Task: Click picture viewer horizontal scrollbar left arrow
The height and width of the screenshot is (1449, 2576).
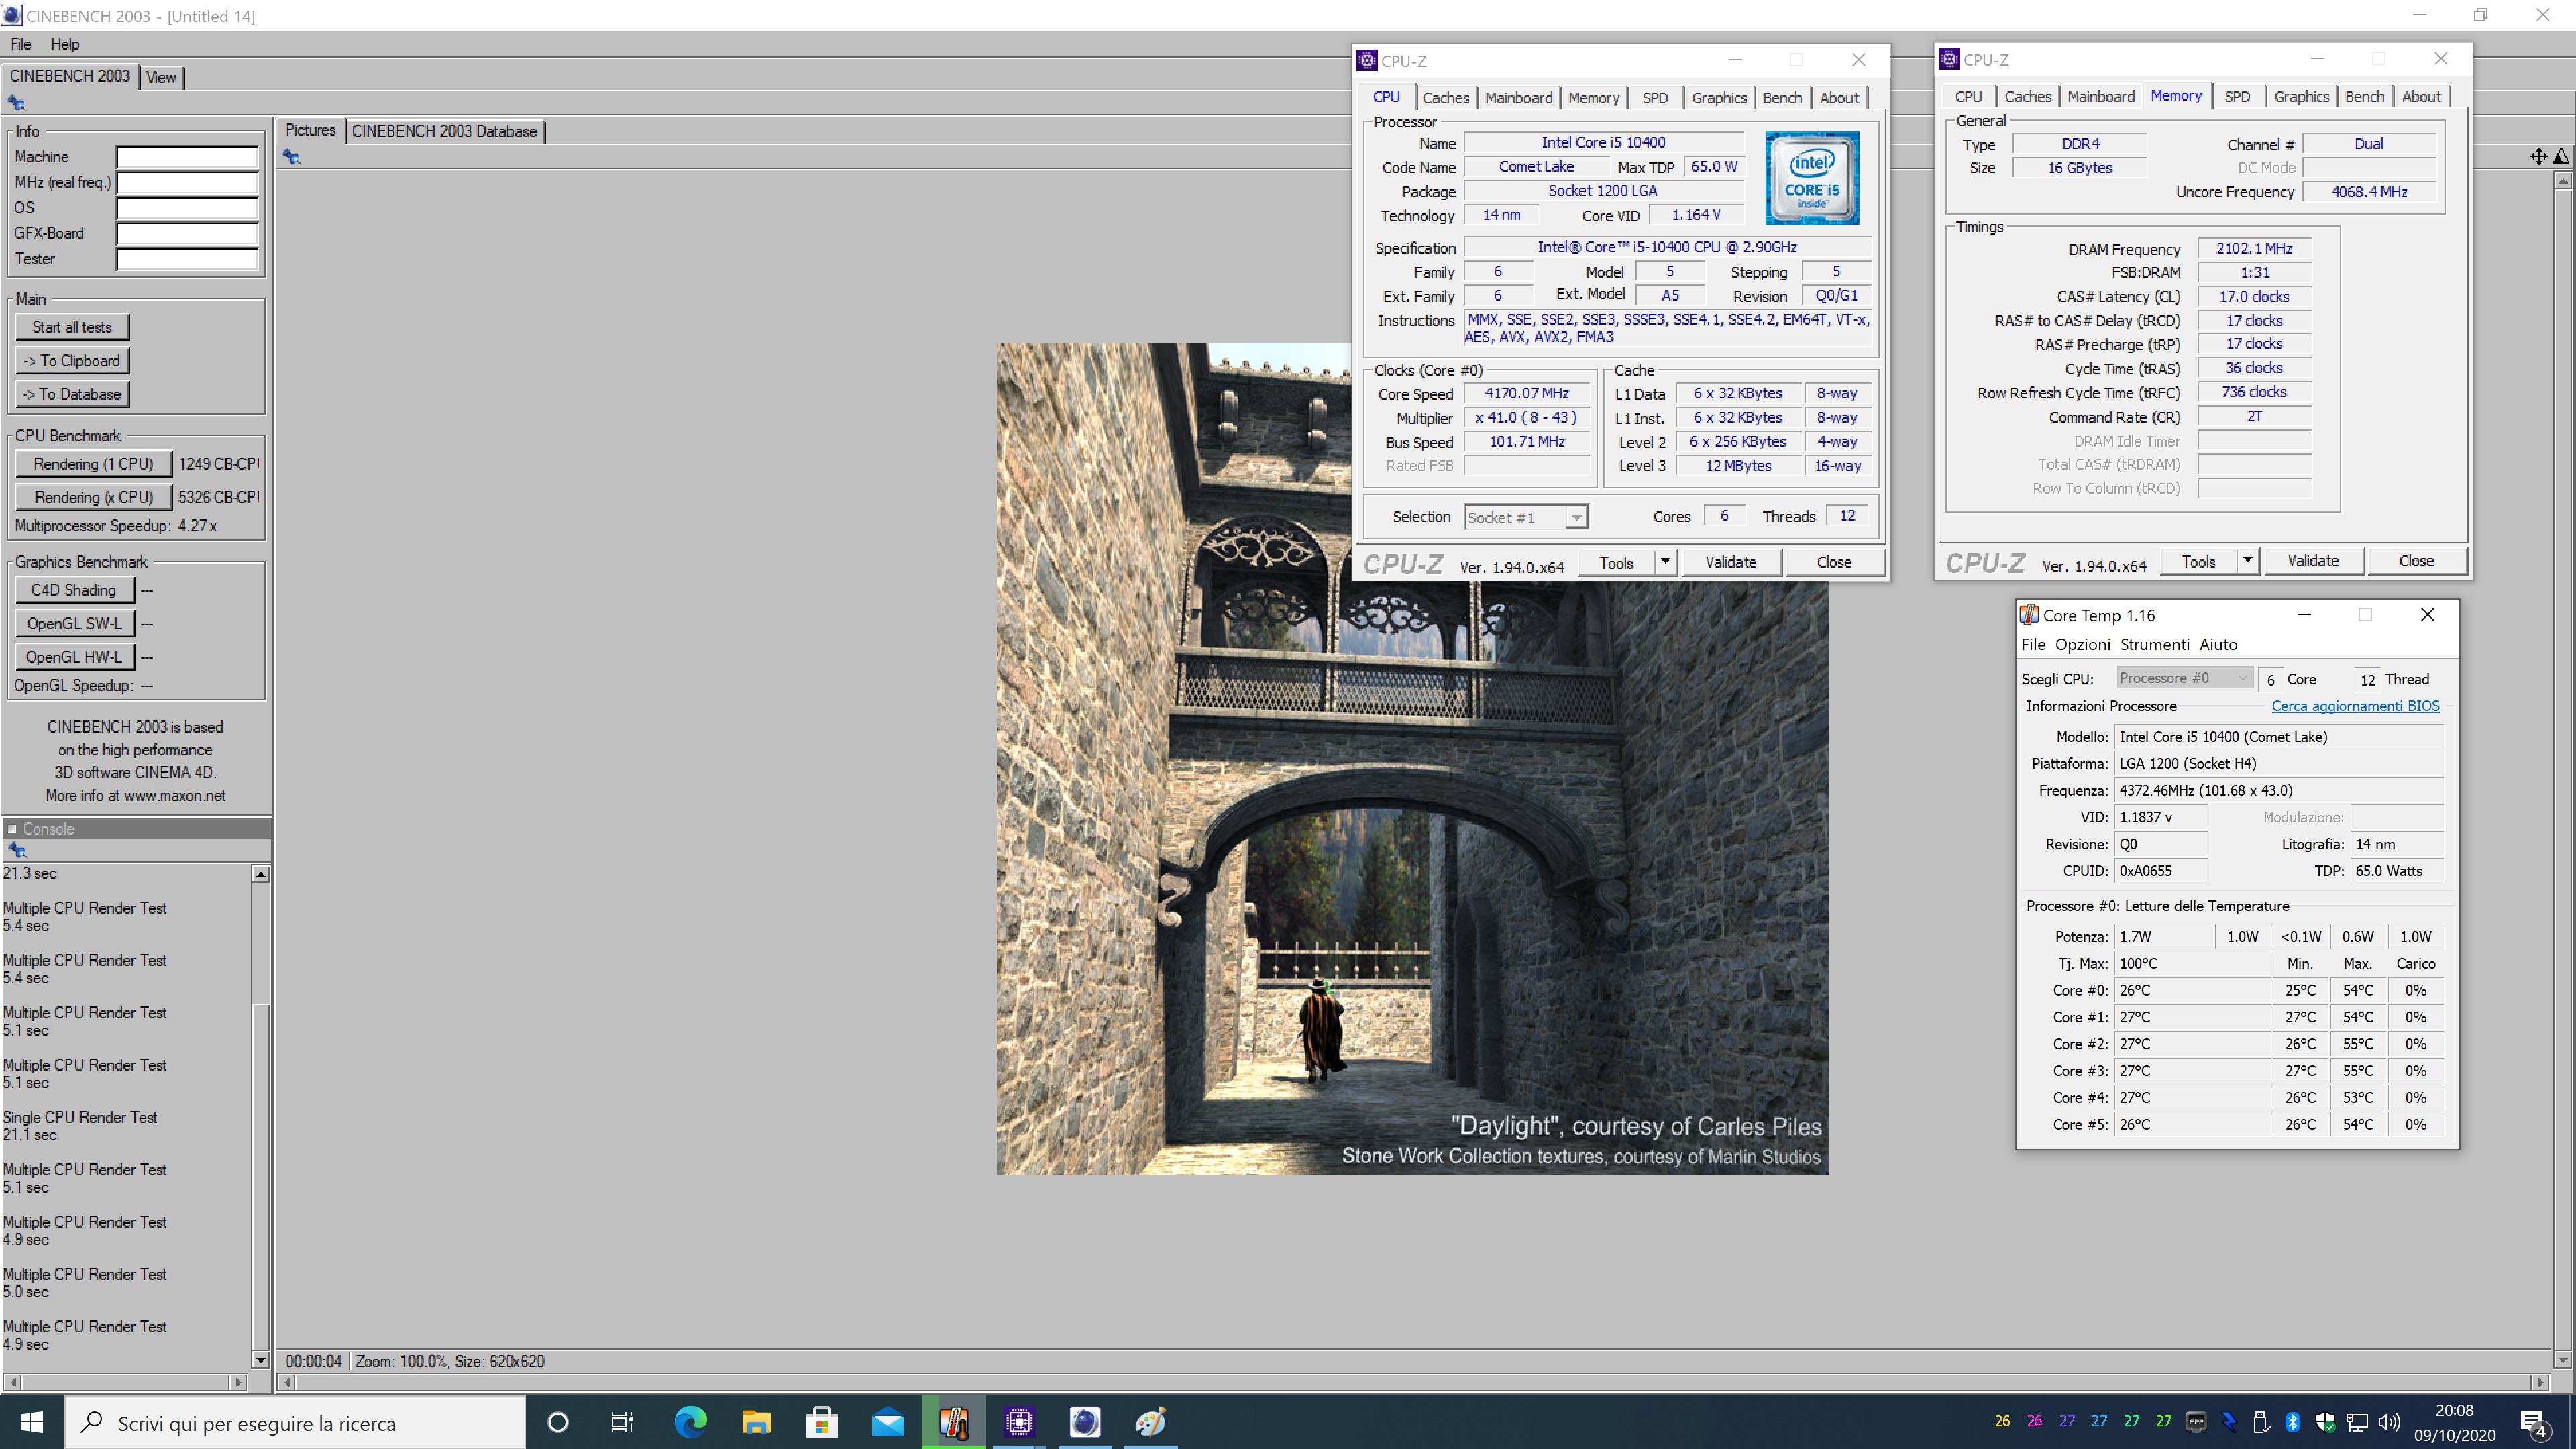Action: (288, 1382)
